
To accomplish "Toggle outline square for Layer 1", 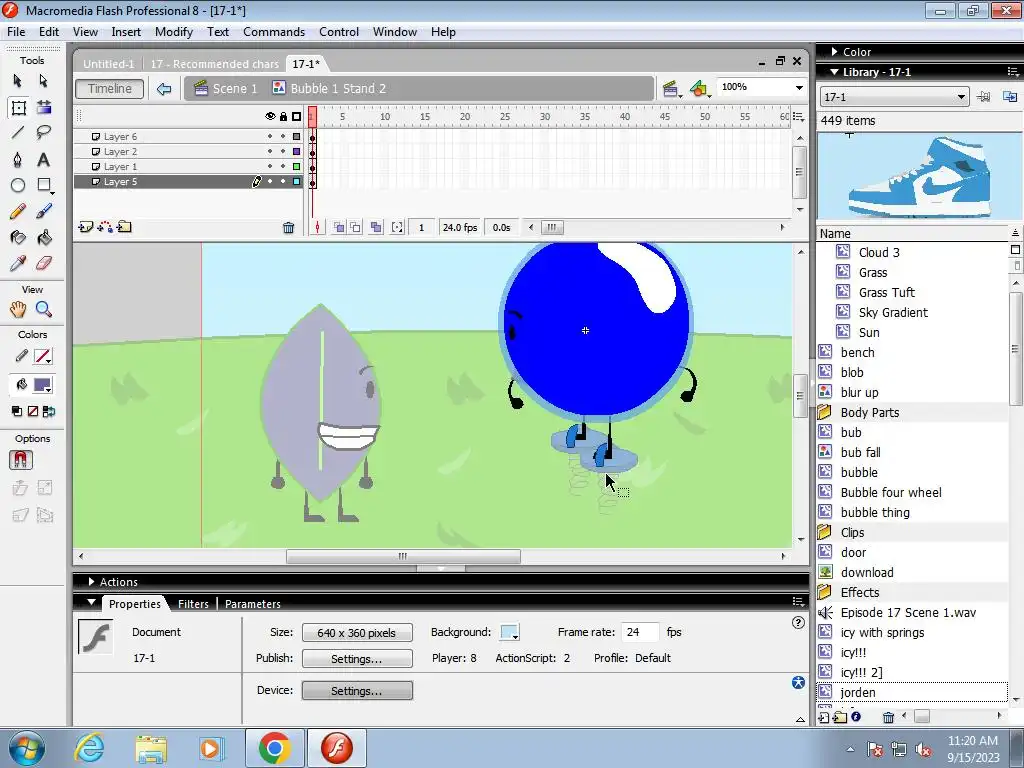I will click(296, 167).
